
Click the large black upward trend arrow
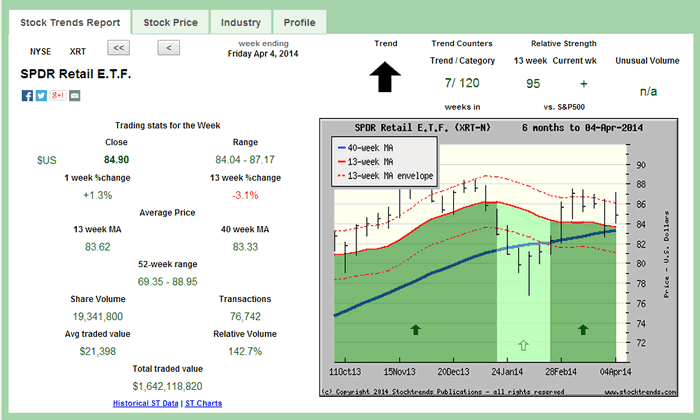(385, 77)
